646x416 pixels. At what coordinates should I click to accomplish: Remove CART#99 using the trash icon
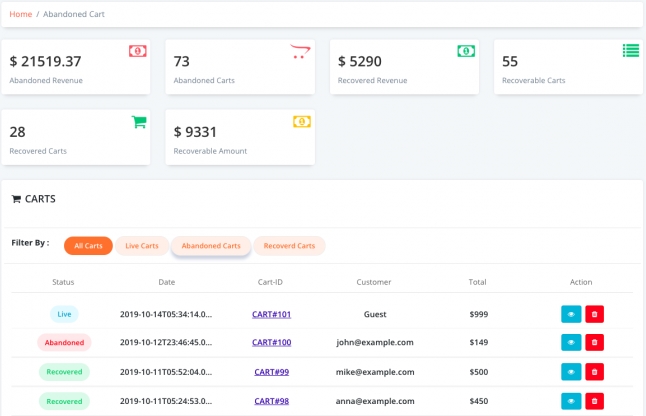click(595, 372)
